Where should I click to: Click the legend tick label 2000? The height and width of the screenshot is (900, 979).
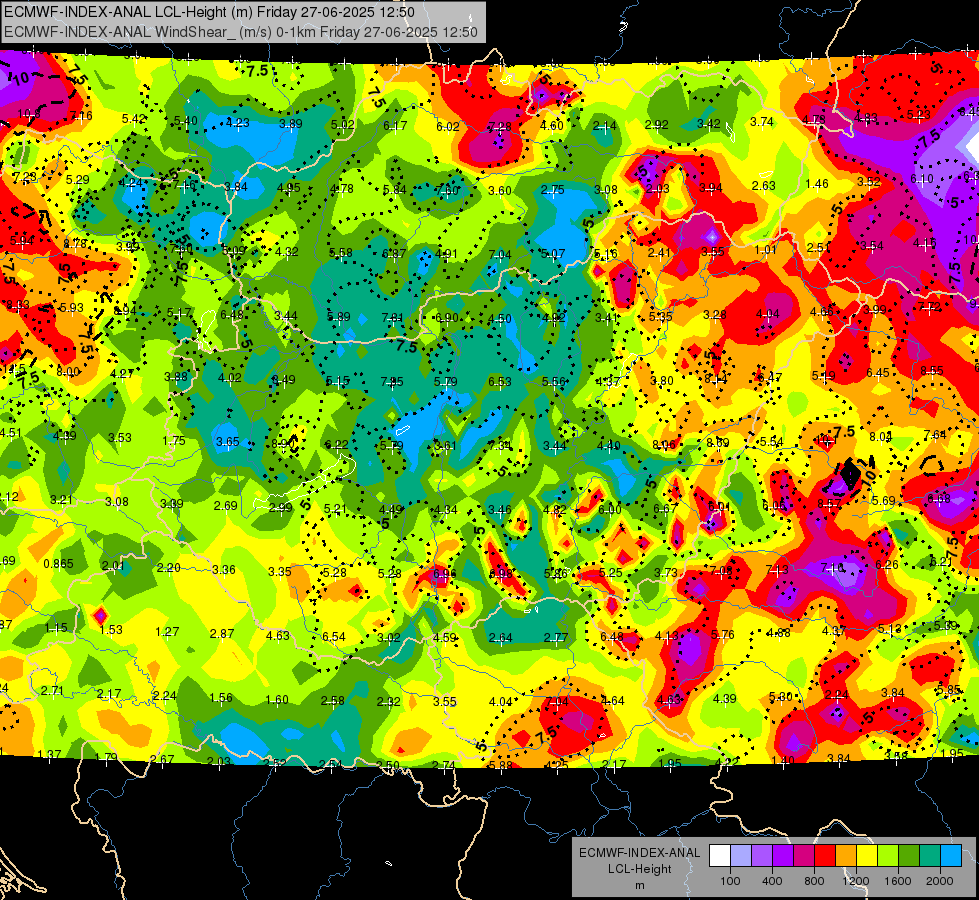coord(940,881)
